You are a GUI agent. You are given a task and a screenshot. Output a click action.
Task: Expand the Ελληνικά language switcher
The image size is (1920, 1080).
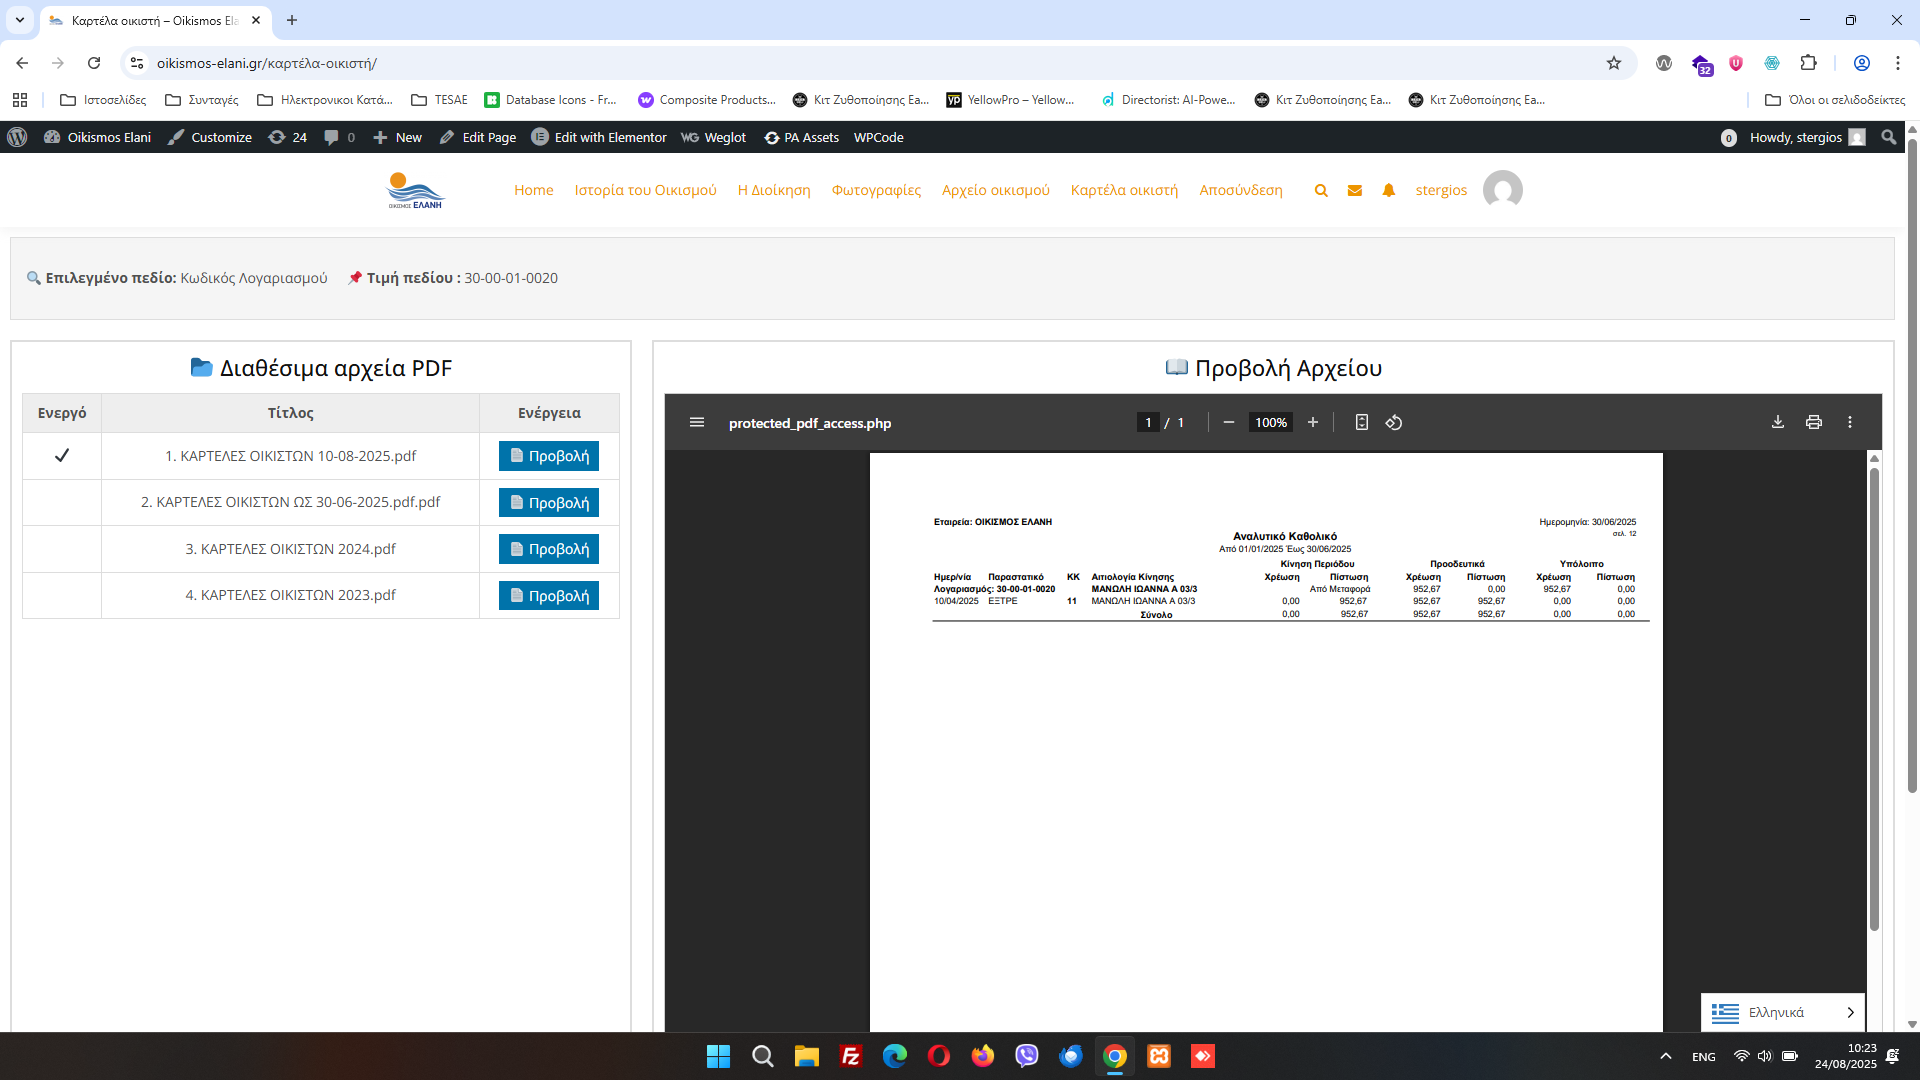[x=1782, y=1012]
